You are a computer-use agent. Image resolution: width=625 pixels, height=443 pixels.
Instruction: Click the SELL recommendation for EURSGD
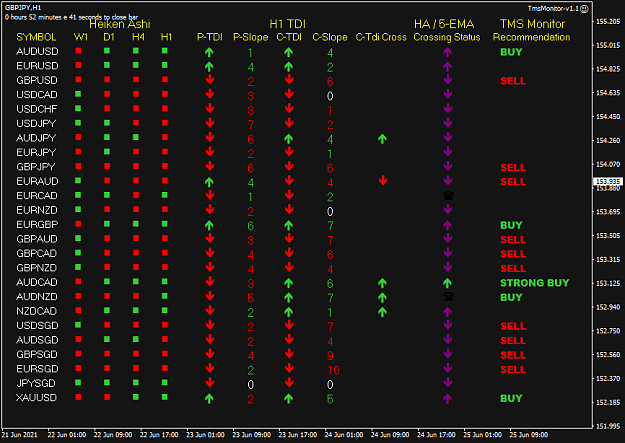coord(513,370)
